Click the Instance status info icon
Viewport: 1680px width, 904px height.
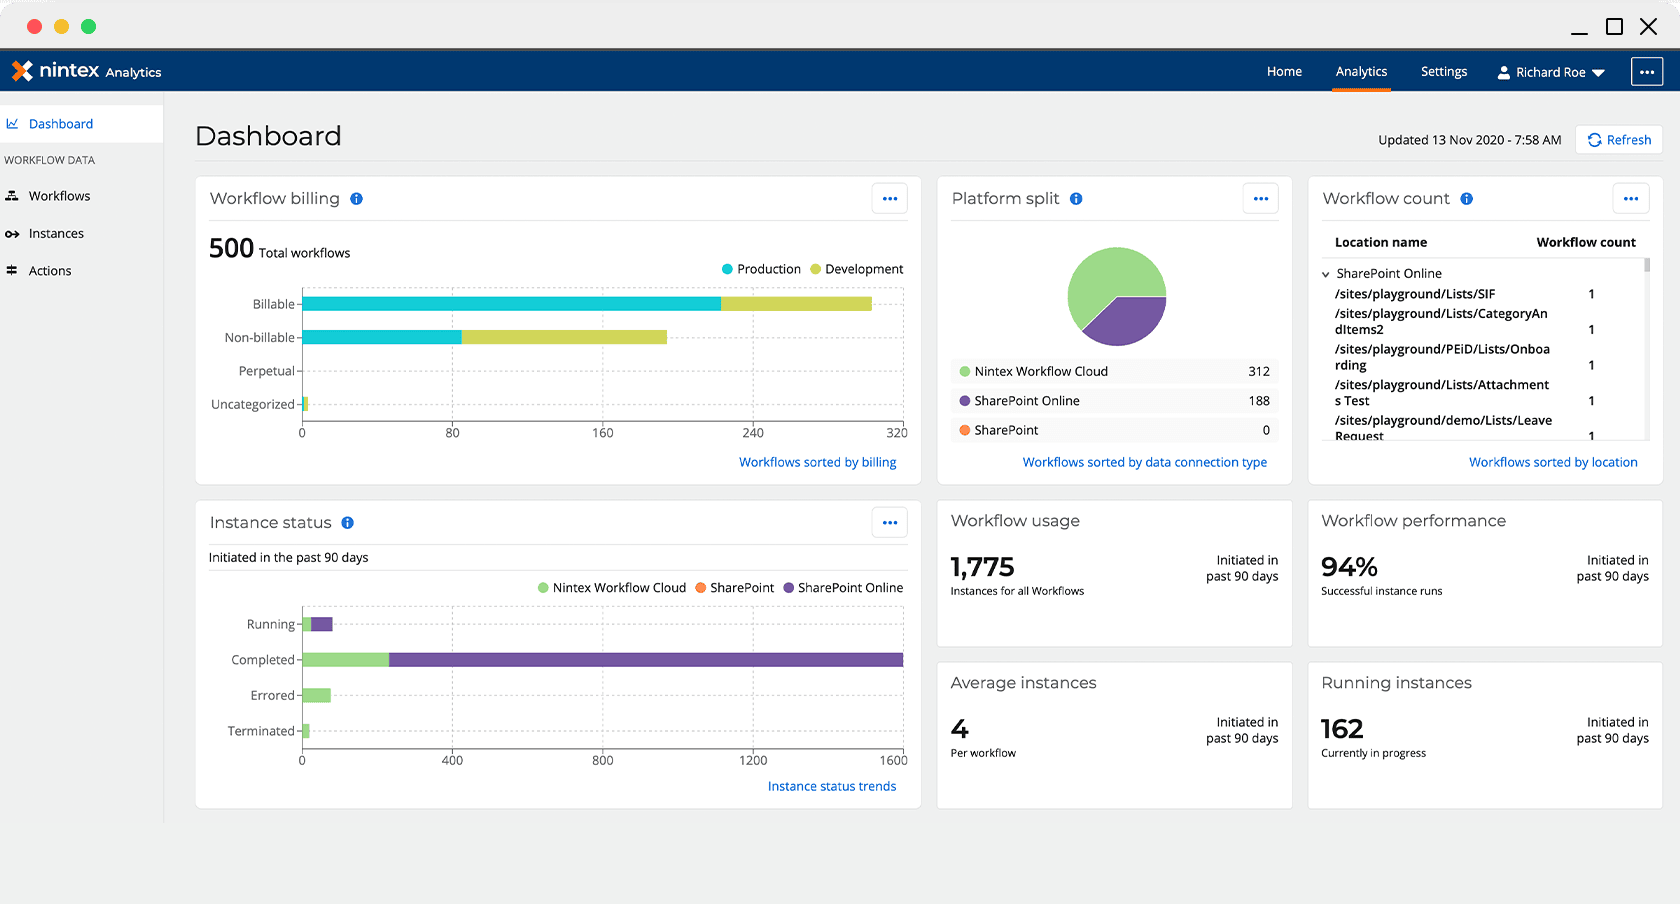347,522
